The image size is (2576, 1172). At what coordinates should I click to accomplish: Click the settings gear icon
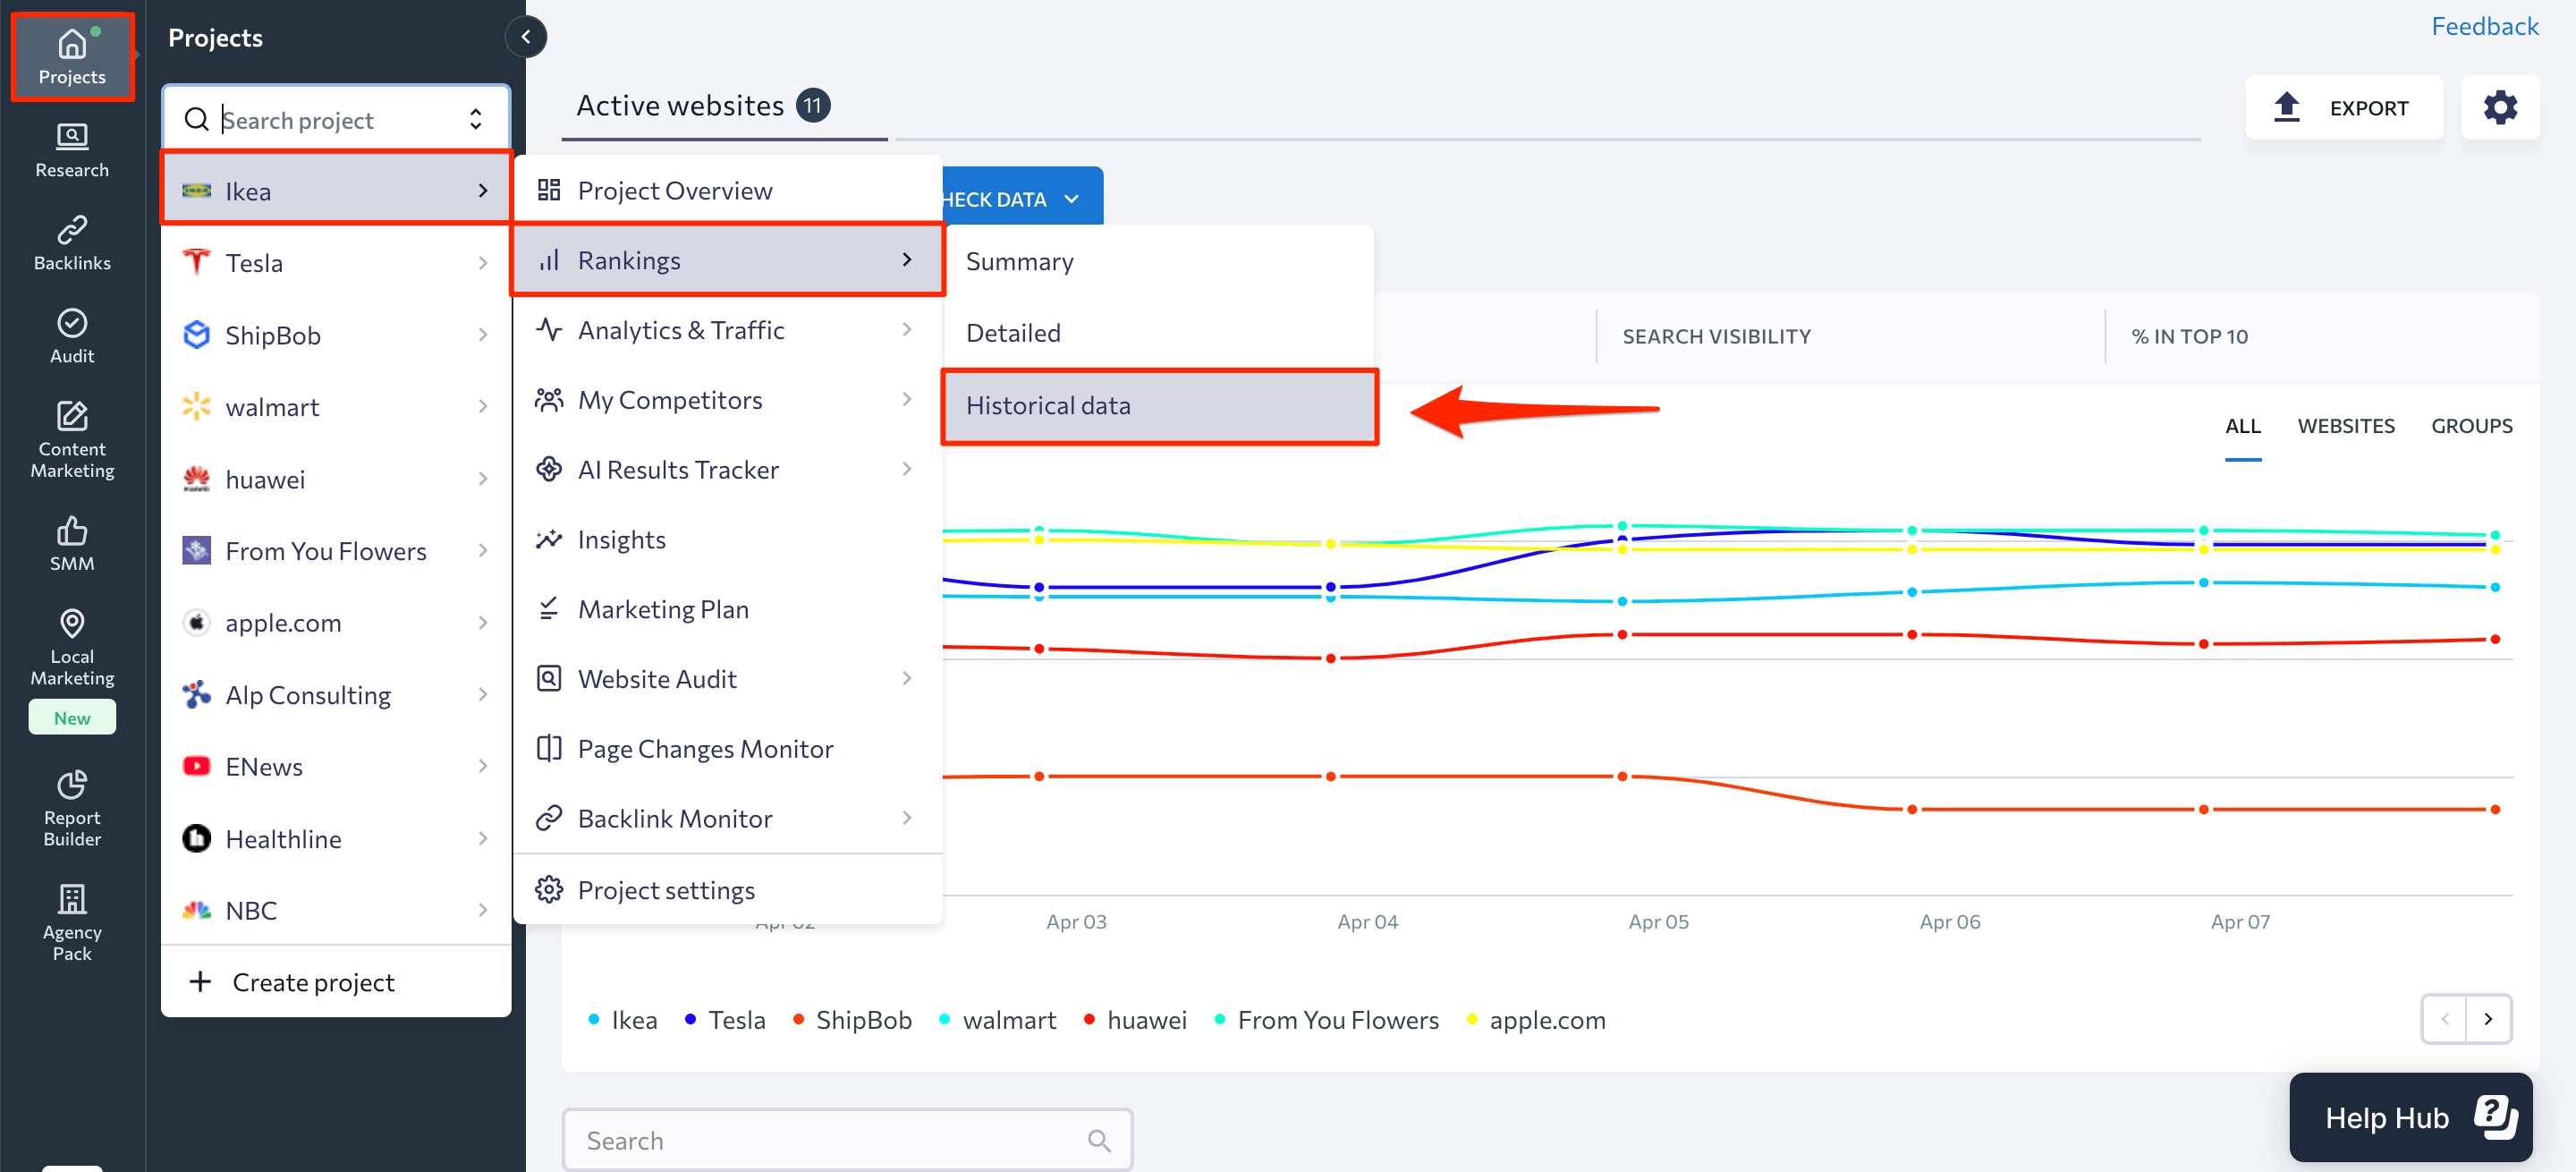pos(2499,107)
